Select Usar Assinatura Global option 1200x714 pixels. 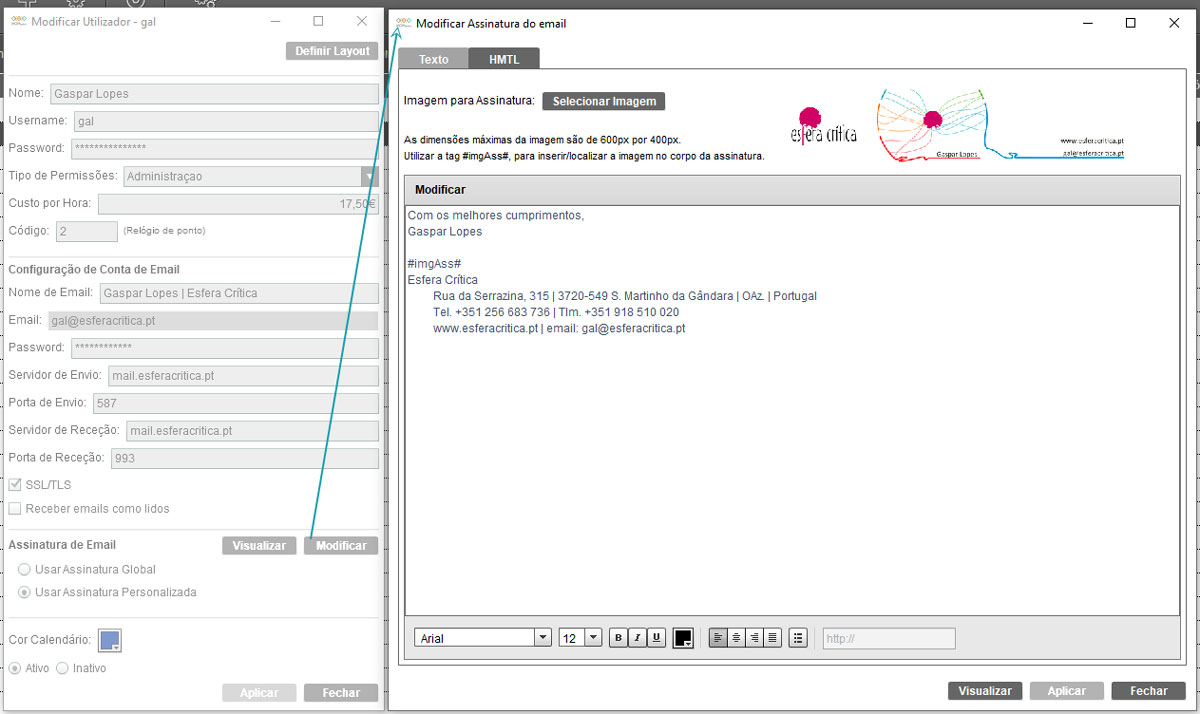coord(25,570)
